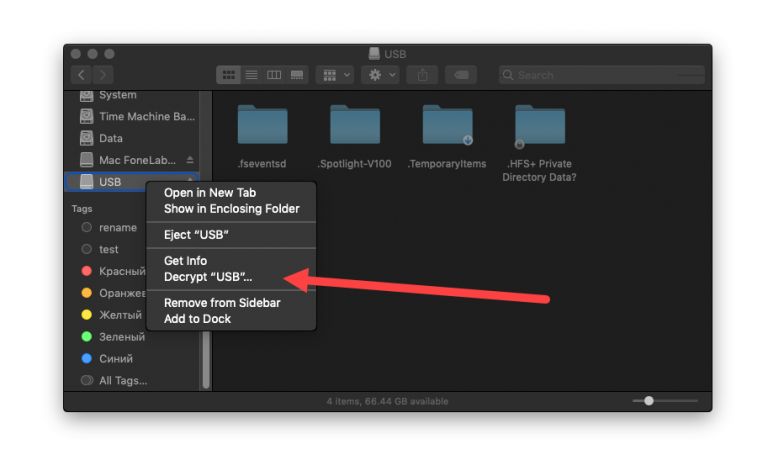The height and width of the screenshot is (471, 768).
Task: Adjust the icon size slider
Action: pyautogui.click(x=649, y=401)
